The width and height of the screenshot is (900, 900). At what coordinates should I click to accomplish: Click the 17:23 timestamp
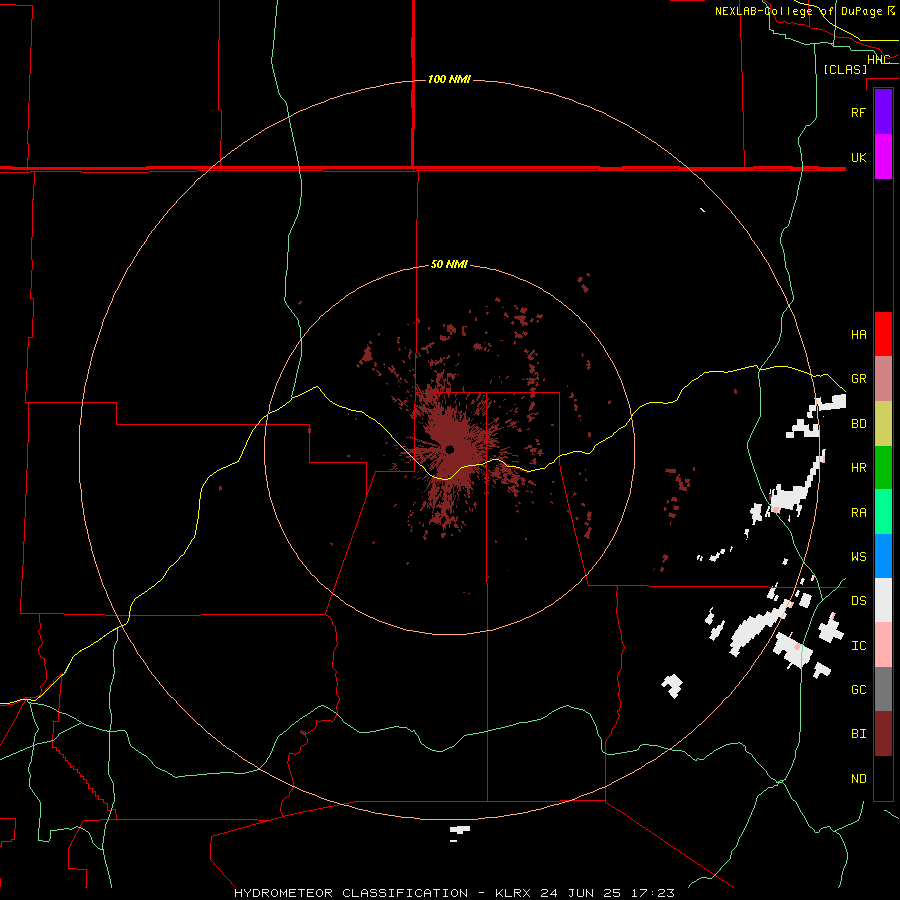pyautogui.click(x=655, y=893)
